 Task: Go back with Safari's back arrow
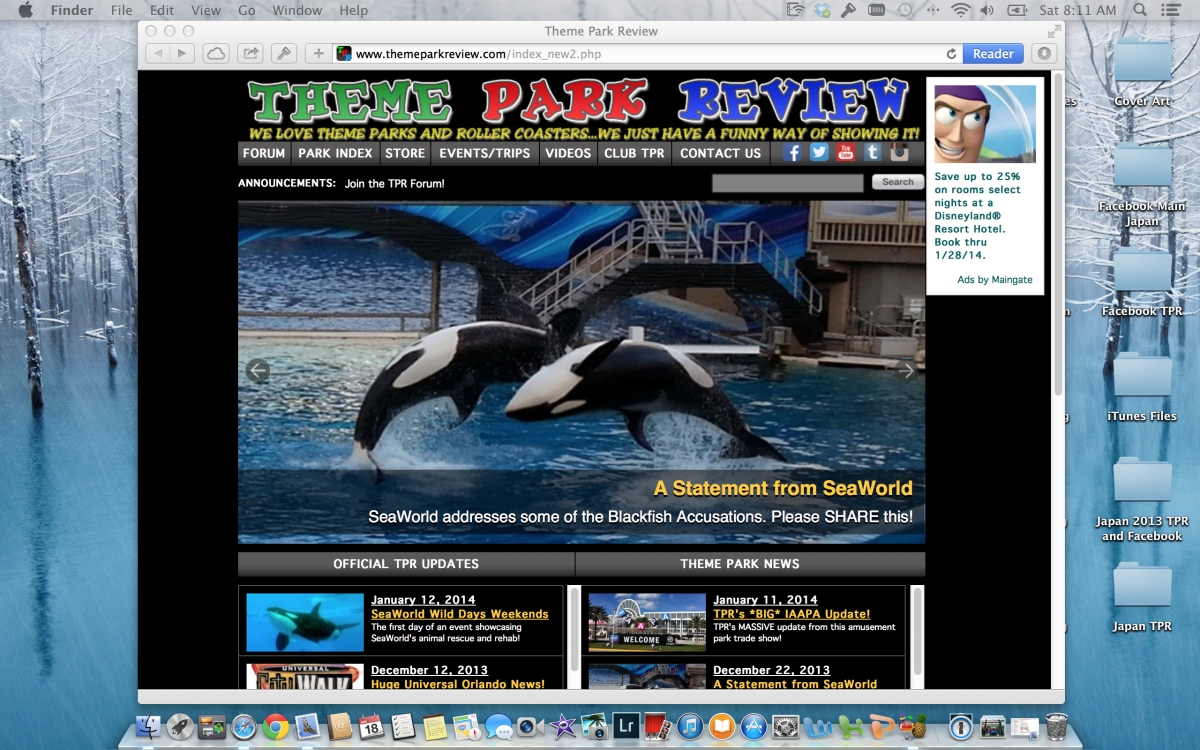coord(158,54)
